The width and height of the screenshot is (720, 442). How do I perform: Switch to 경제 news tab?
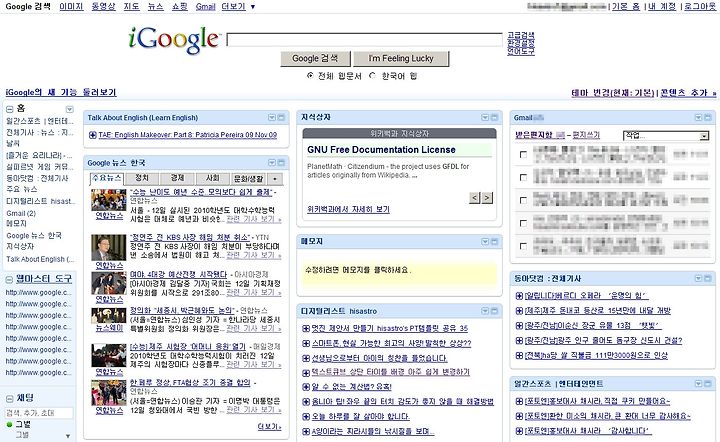(177, 179)
